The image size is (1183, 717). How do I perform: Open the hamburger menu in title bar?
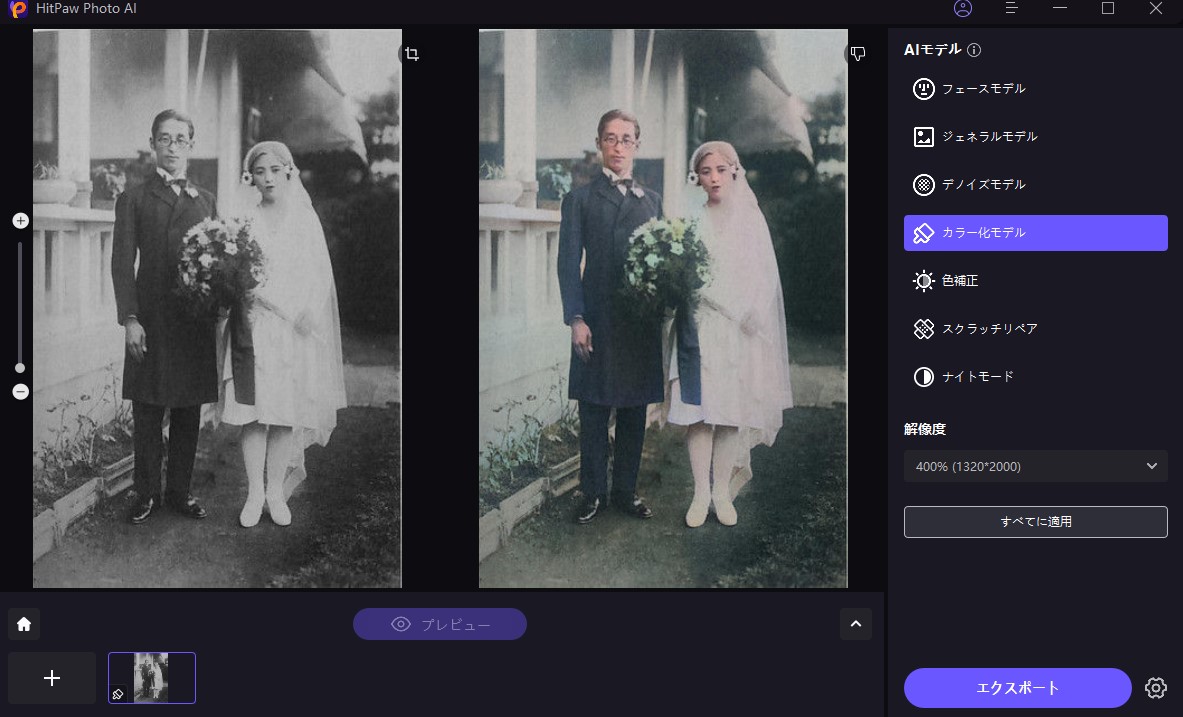(x=1012, y=9)
